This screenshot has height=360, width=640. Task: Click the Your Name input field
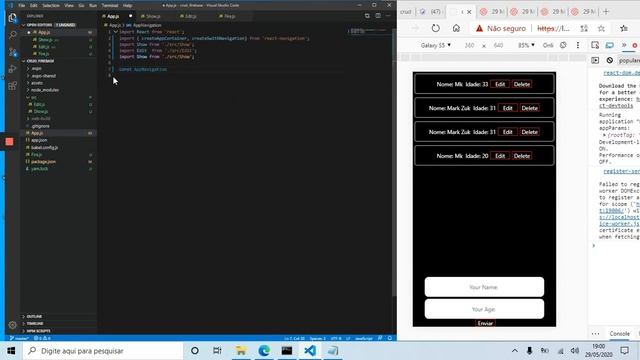tap(484, 287)
